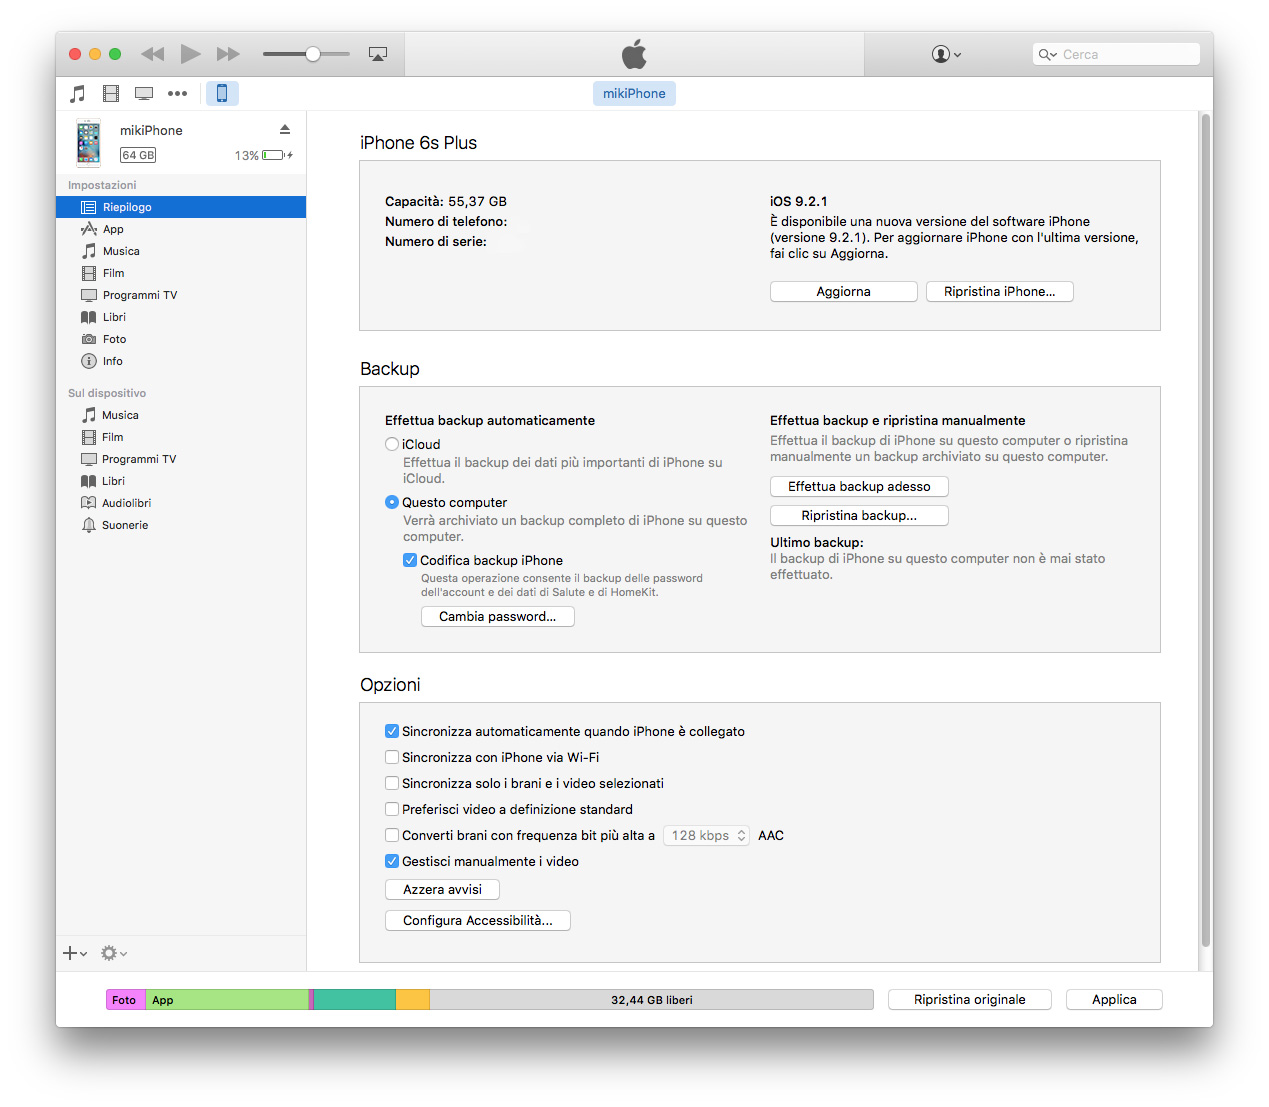
Task: Open the 128 kbps bitrate dropdown
Action: point(706,835)
